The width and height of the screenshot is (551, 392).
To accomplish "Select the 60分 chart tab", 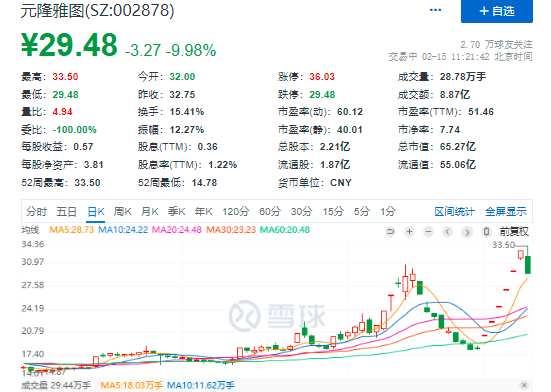I will click(270, 211).
